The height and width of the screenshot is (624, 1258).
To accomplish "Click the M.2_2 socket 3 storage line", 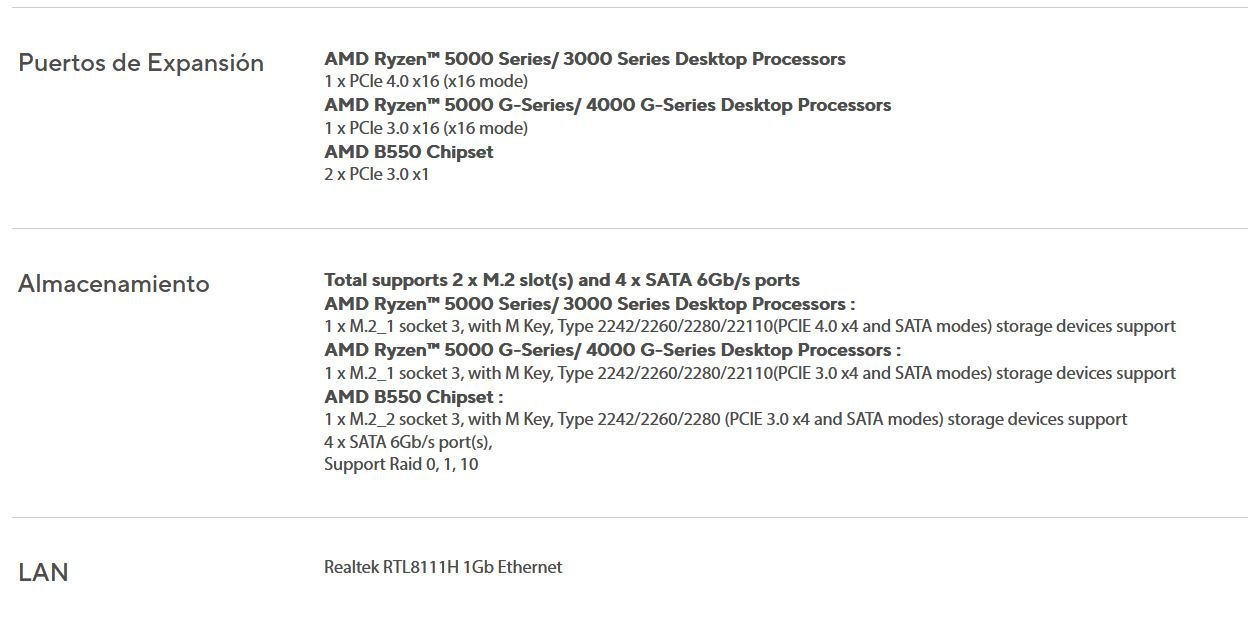I will pos(725,419).
